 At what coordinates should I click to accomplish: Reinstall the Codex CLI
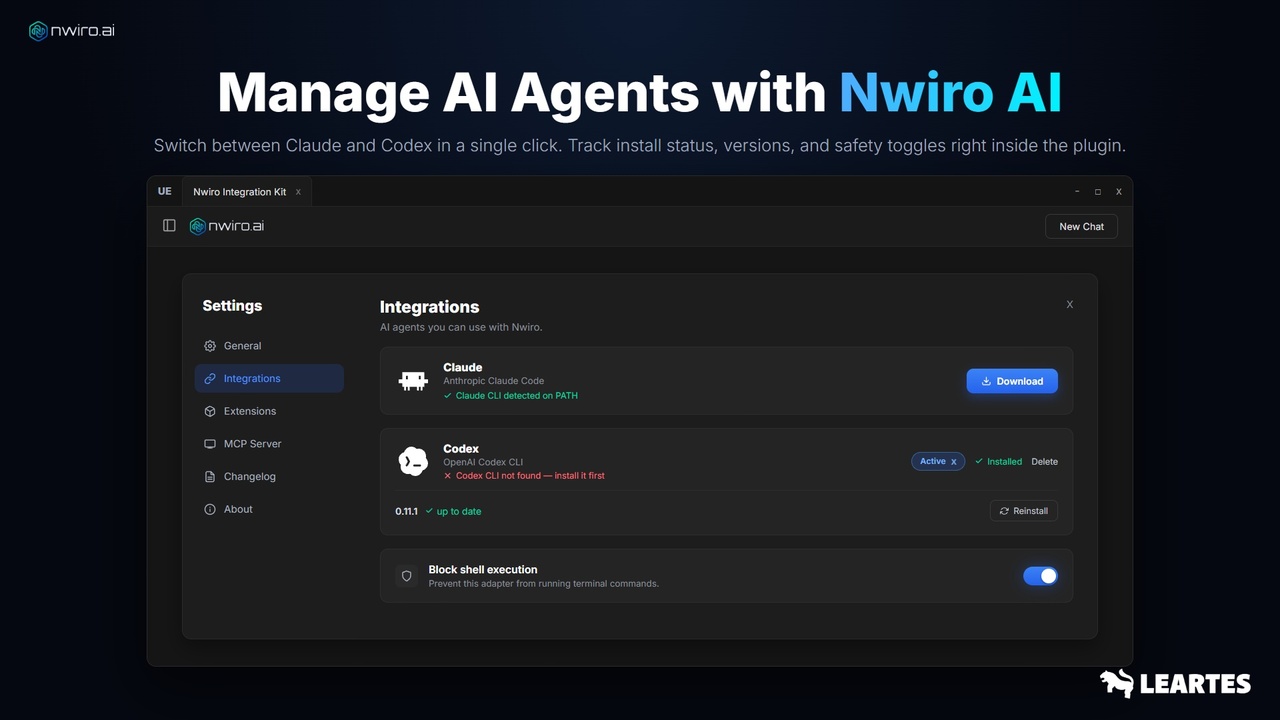1023,511
